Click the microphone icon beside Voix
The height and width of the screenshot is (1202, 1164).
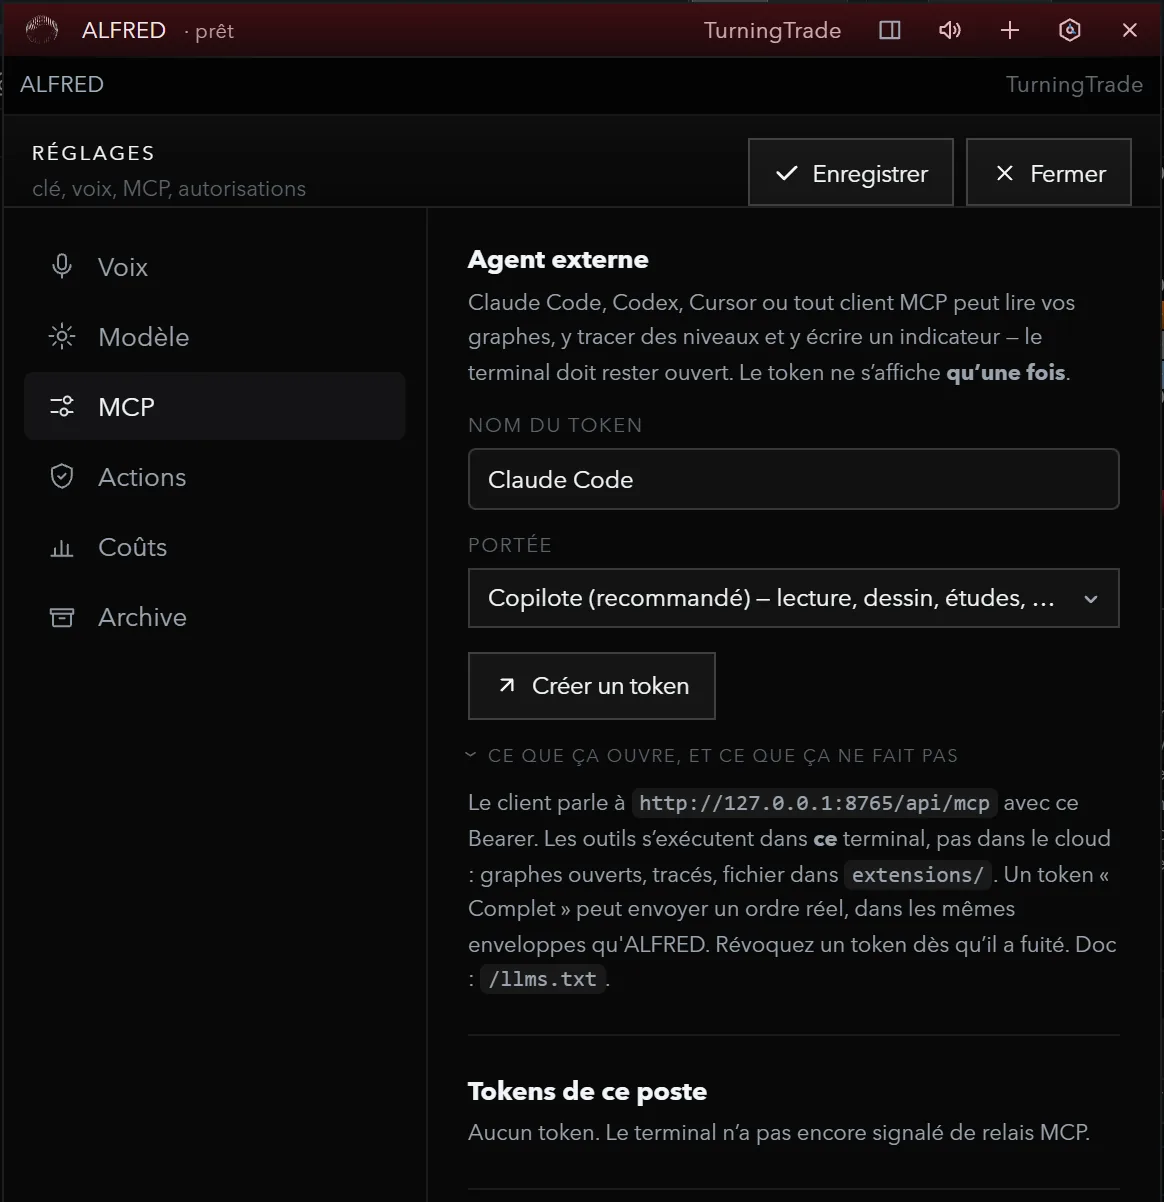tap(62, 266)
